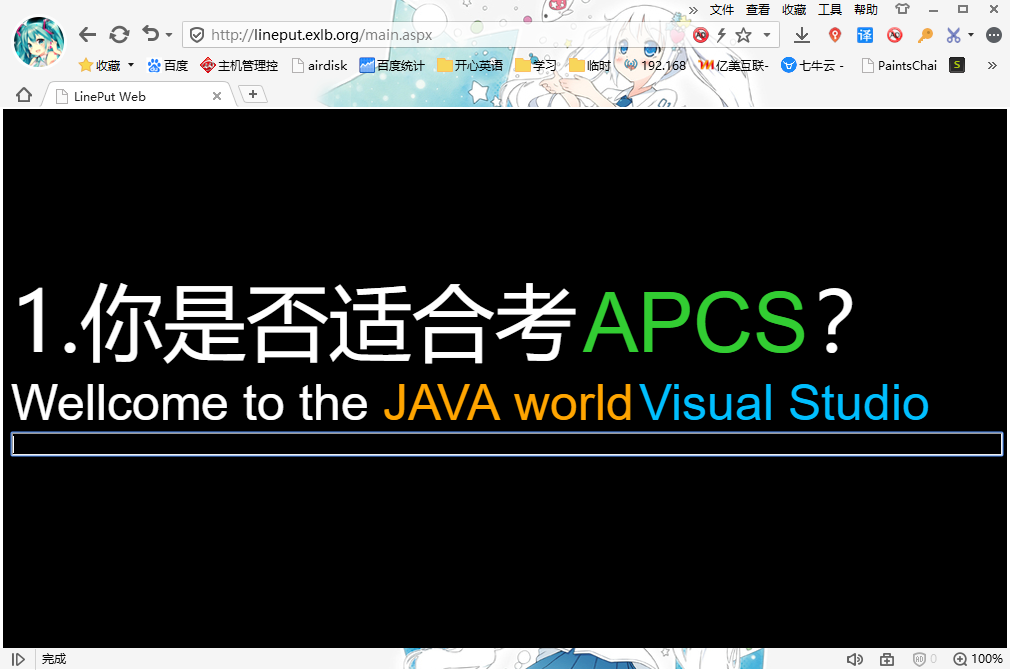1010x670 pixels.
Task: Click the 收藏 star bookmarks button
Action: (x=99, y=65)
